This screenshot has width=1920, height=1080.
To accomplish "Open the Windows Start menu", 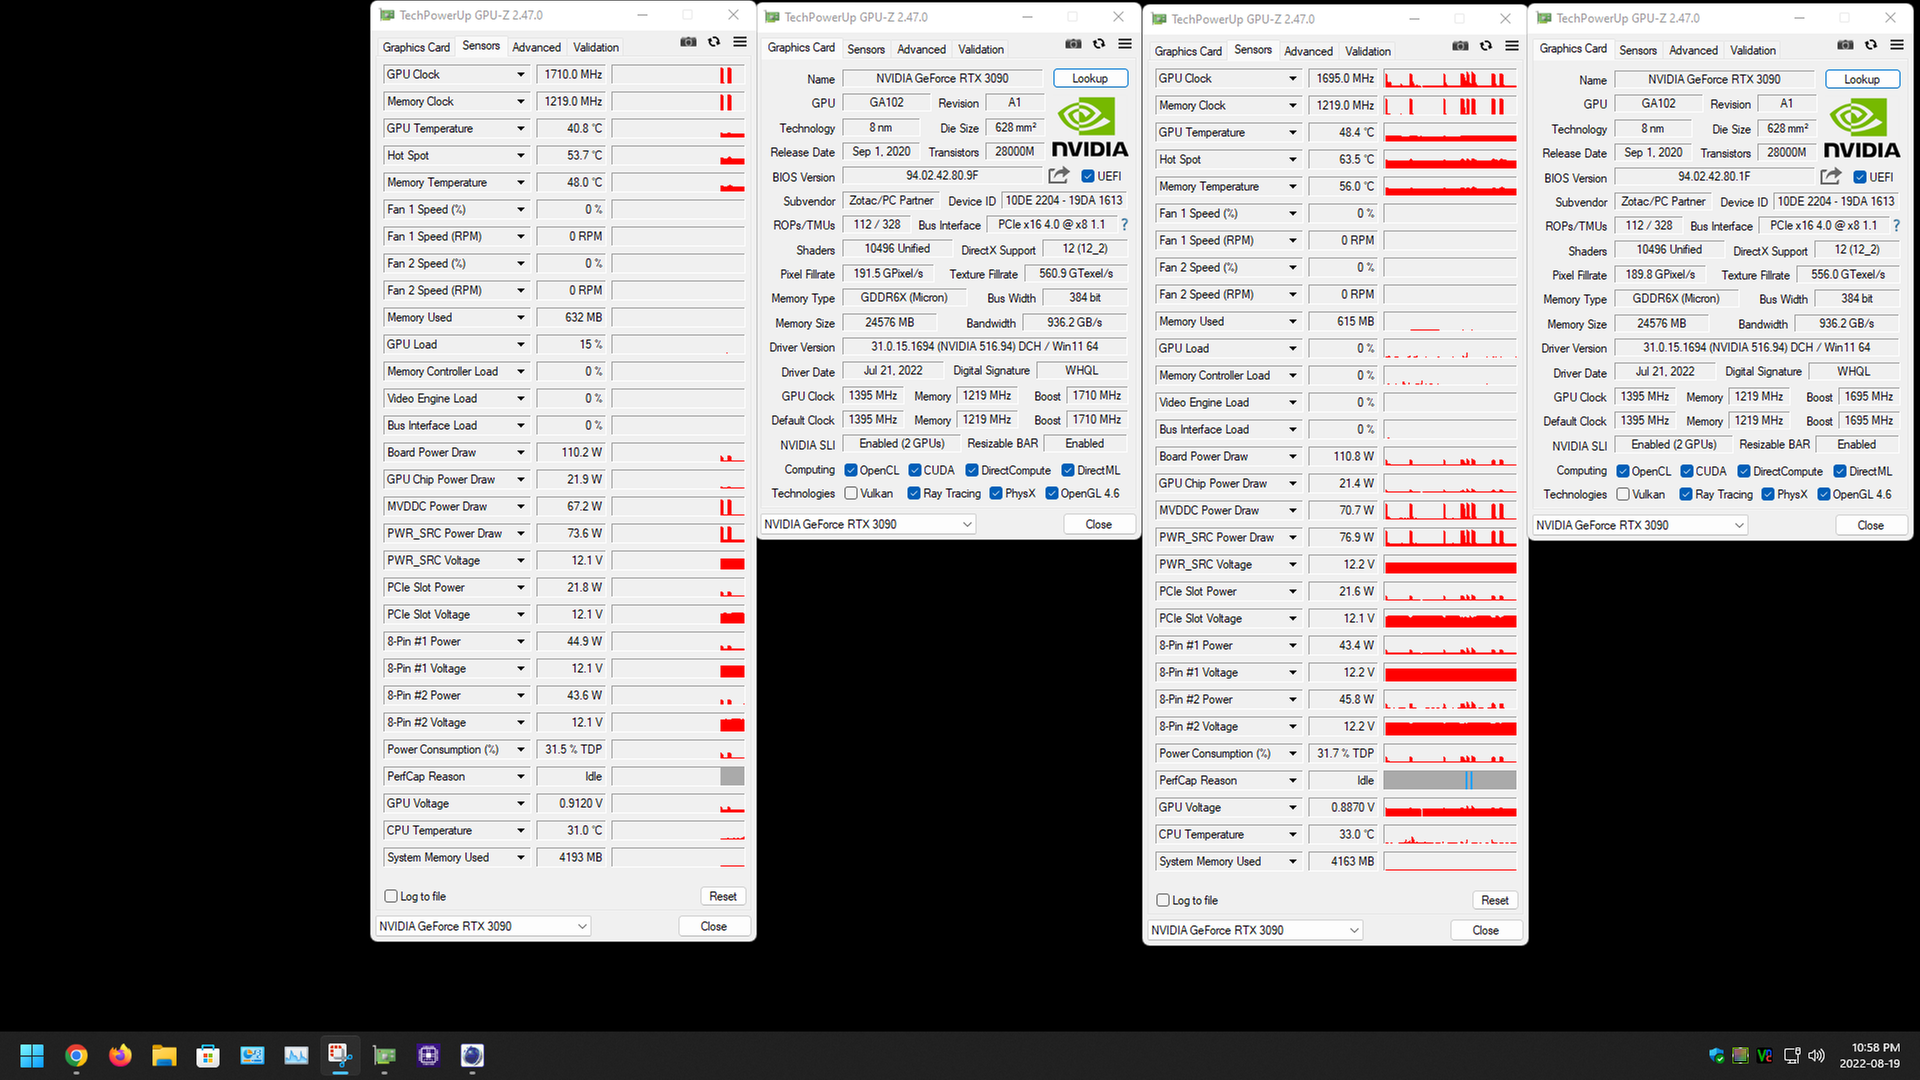I will tap(32, 1055).
